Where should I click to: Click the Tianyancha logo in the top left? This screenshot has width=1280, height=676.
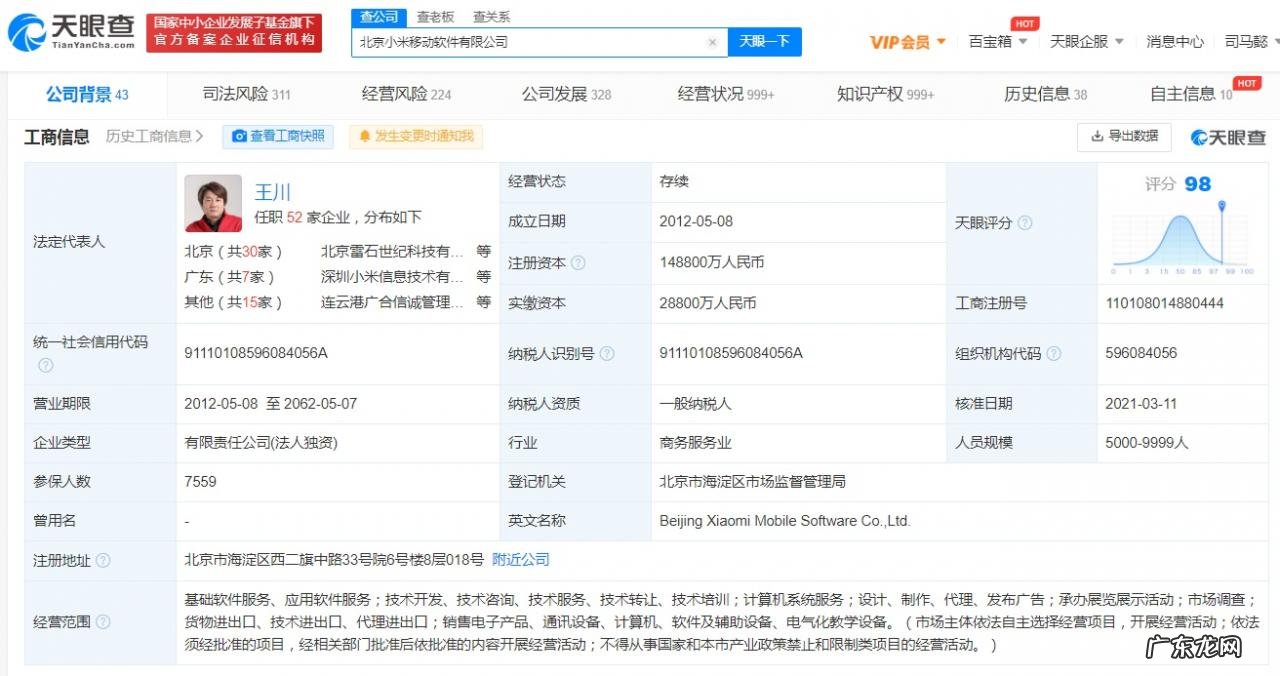pos(60,30)
